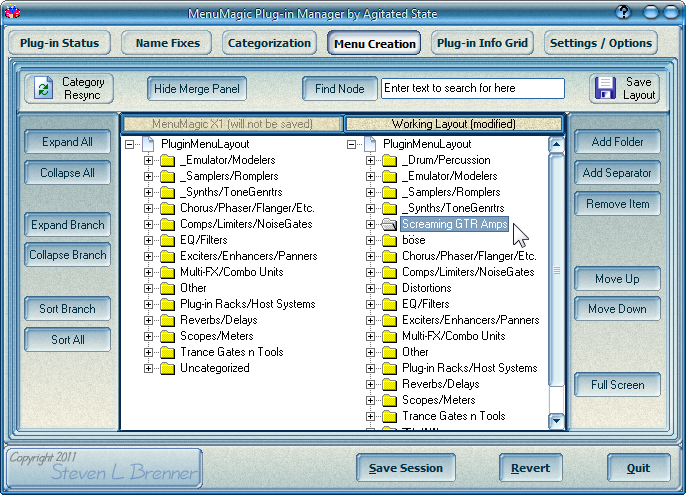Click the MenuMagic app icon in title bar
This screenshot has height=495, width=686.
tap(12, 13)
